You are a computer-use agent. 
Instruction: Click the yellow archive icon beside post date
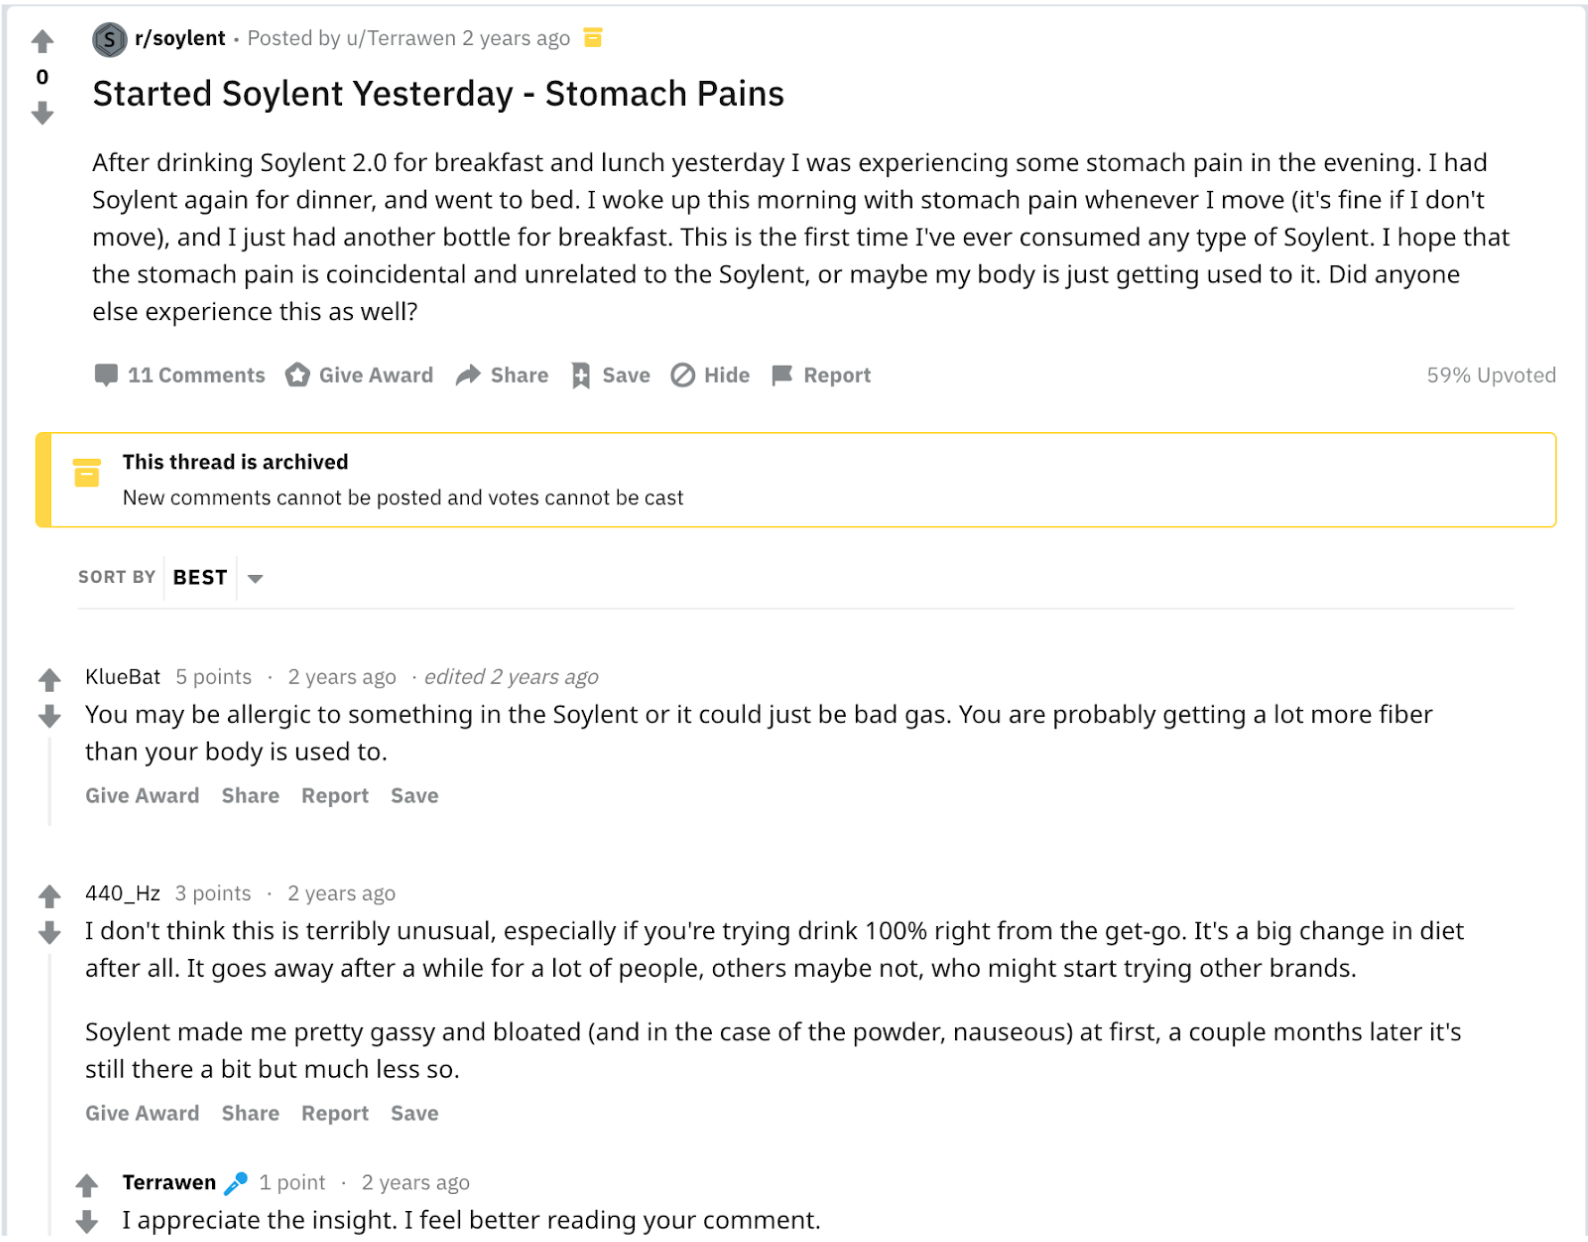(593, 38)
